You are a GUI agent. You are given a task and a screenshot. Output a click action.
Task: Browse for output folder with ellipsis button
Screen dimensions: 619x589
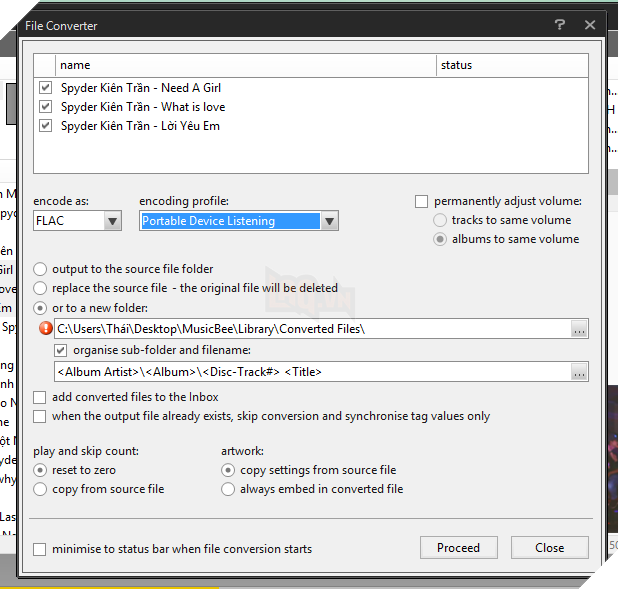[579, 328]
